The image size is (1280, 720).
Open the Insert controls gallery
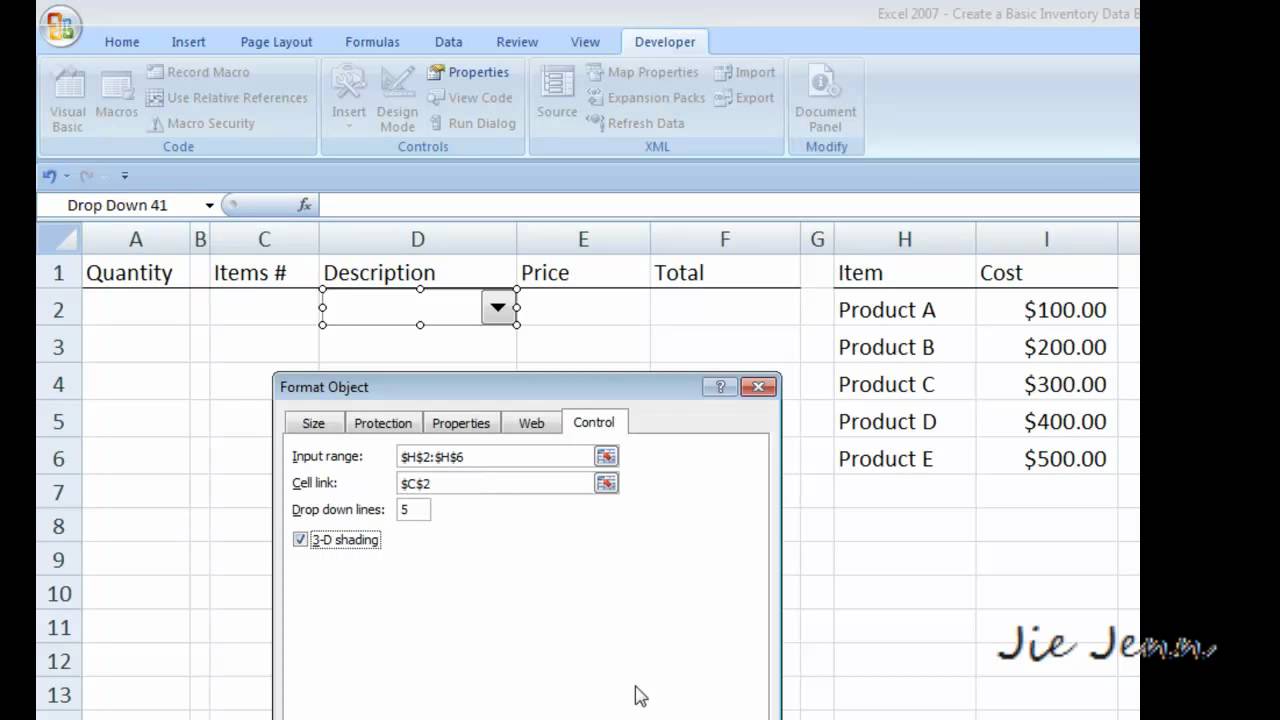pos(349,99)
